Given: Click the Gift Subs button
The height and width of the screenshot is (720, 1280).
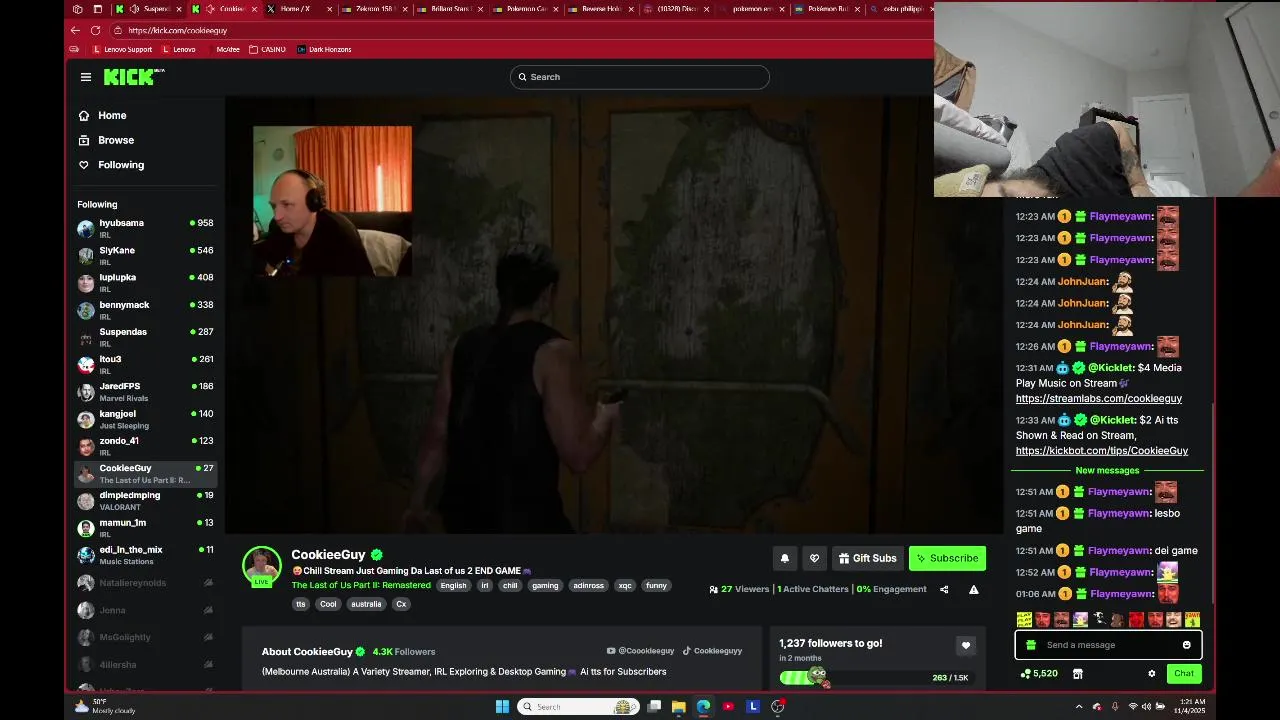Looking at the screenshot, I should coord(868,558).
